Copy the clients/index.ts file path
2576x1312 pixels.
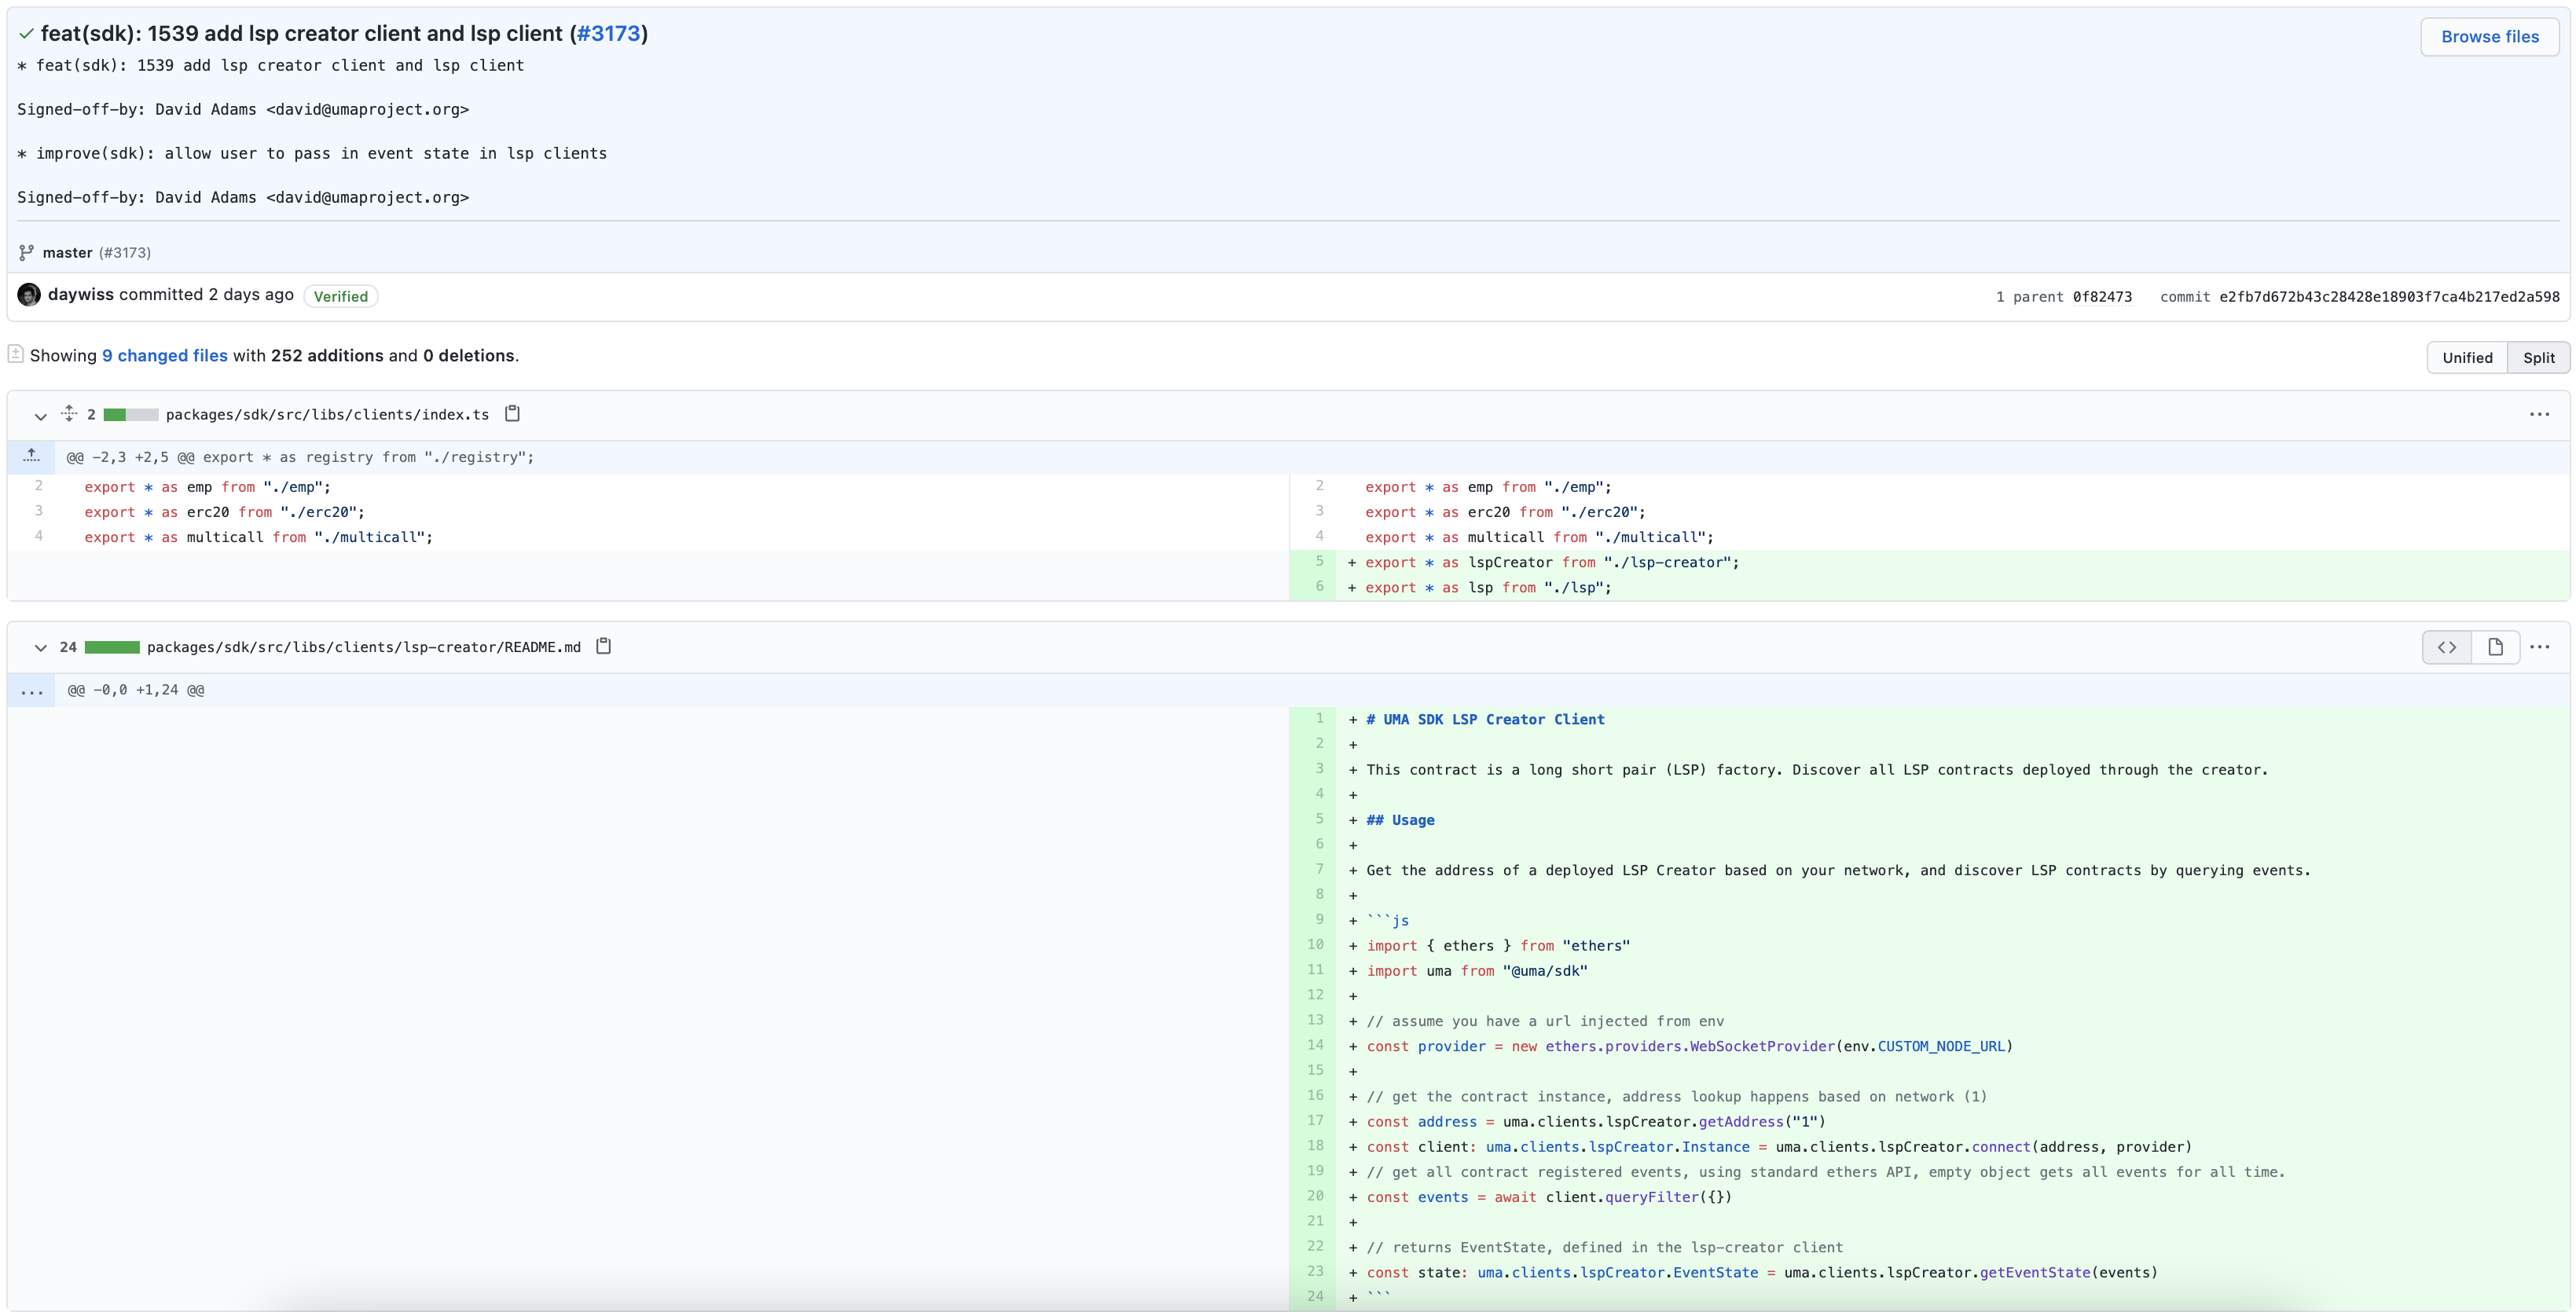pyautogui.click(x=512, y=413)
